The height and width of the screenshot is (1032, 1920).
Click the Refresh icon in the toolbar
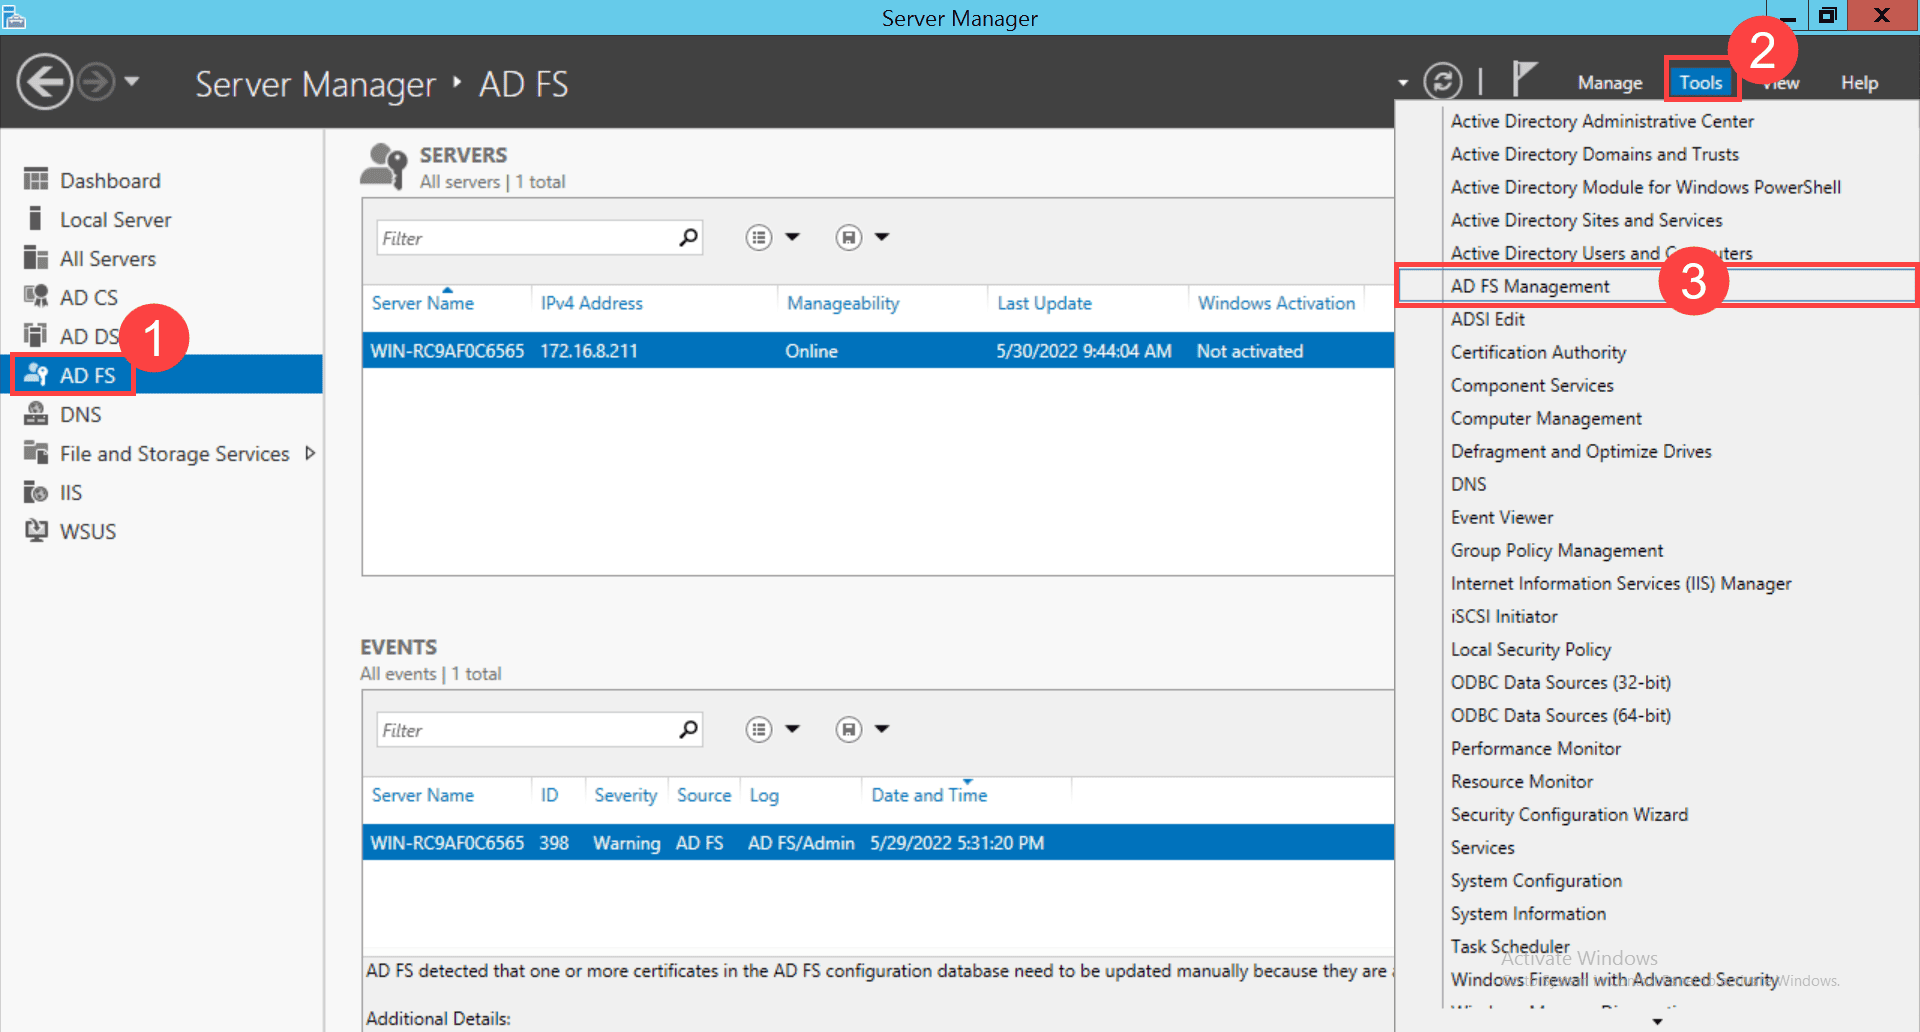1443,81
